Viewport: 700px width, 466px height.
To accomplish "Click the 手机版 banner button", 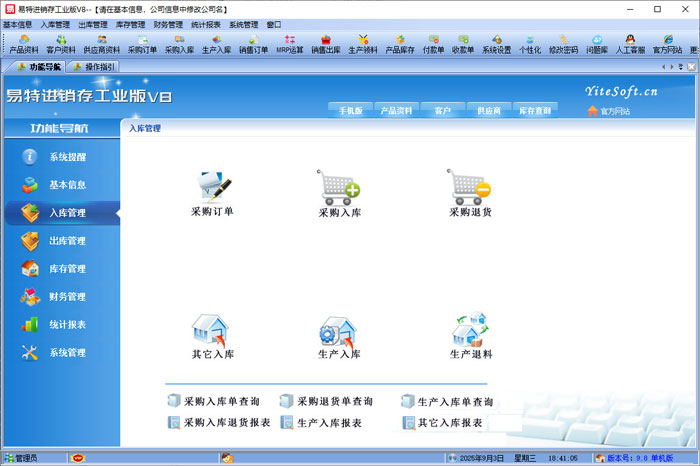I will [350, 111].
